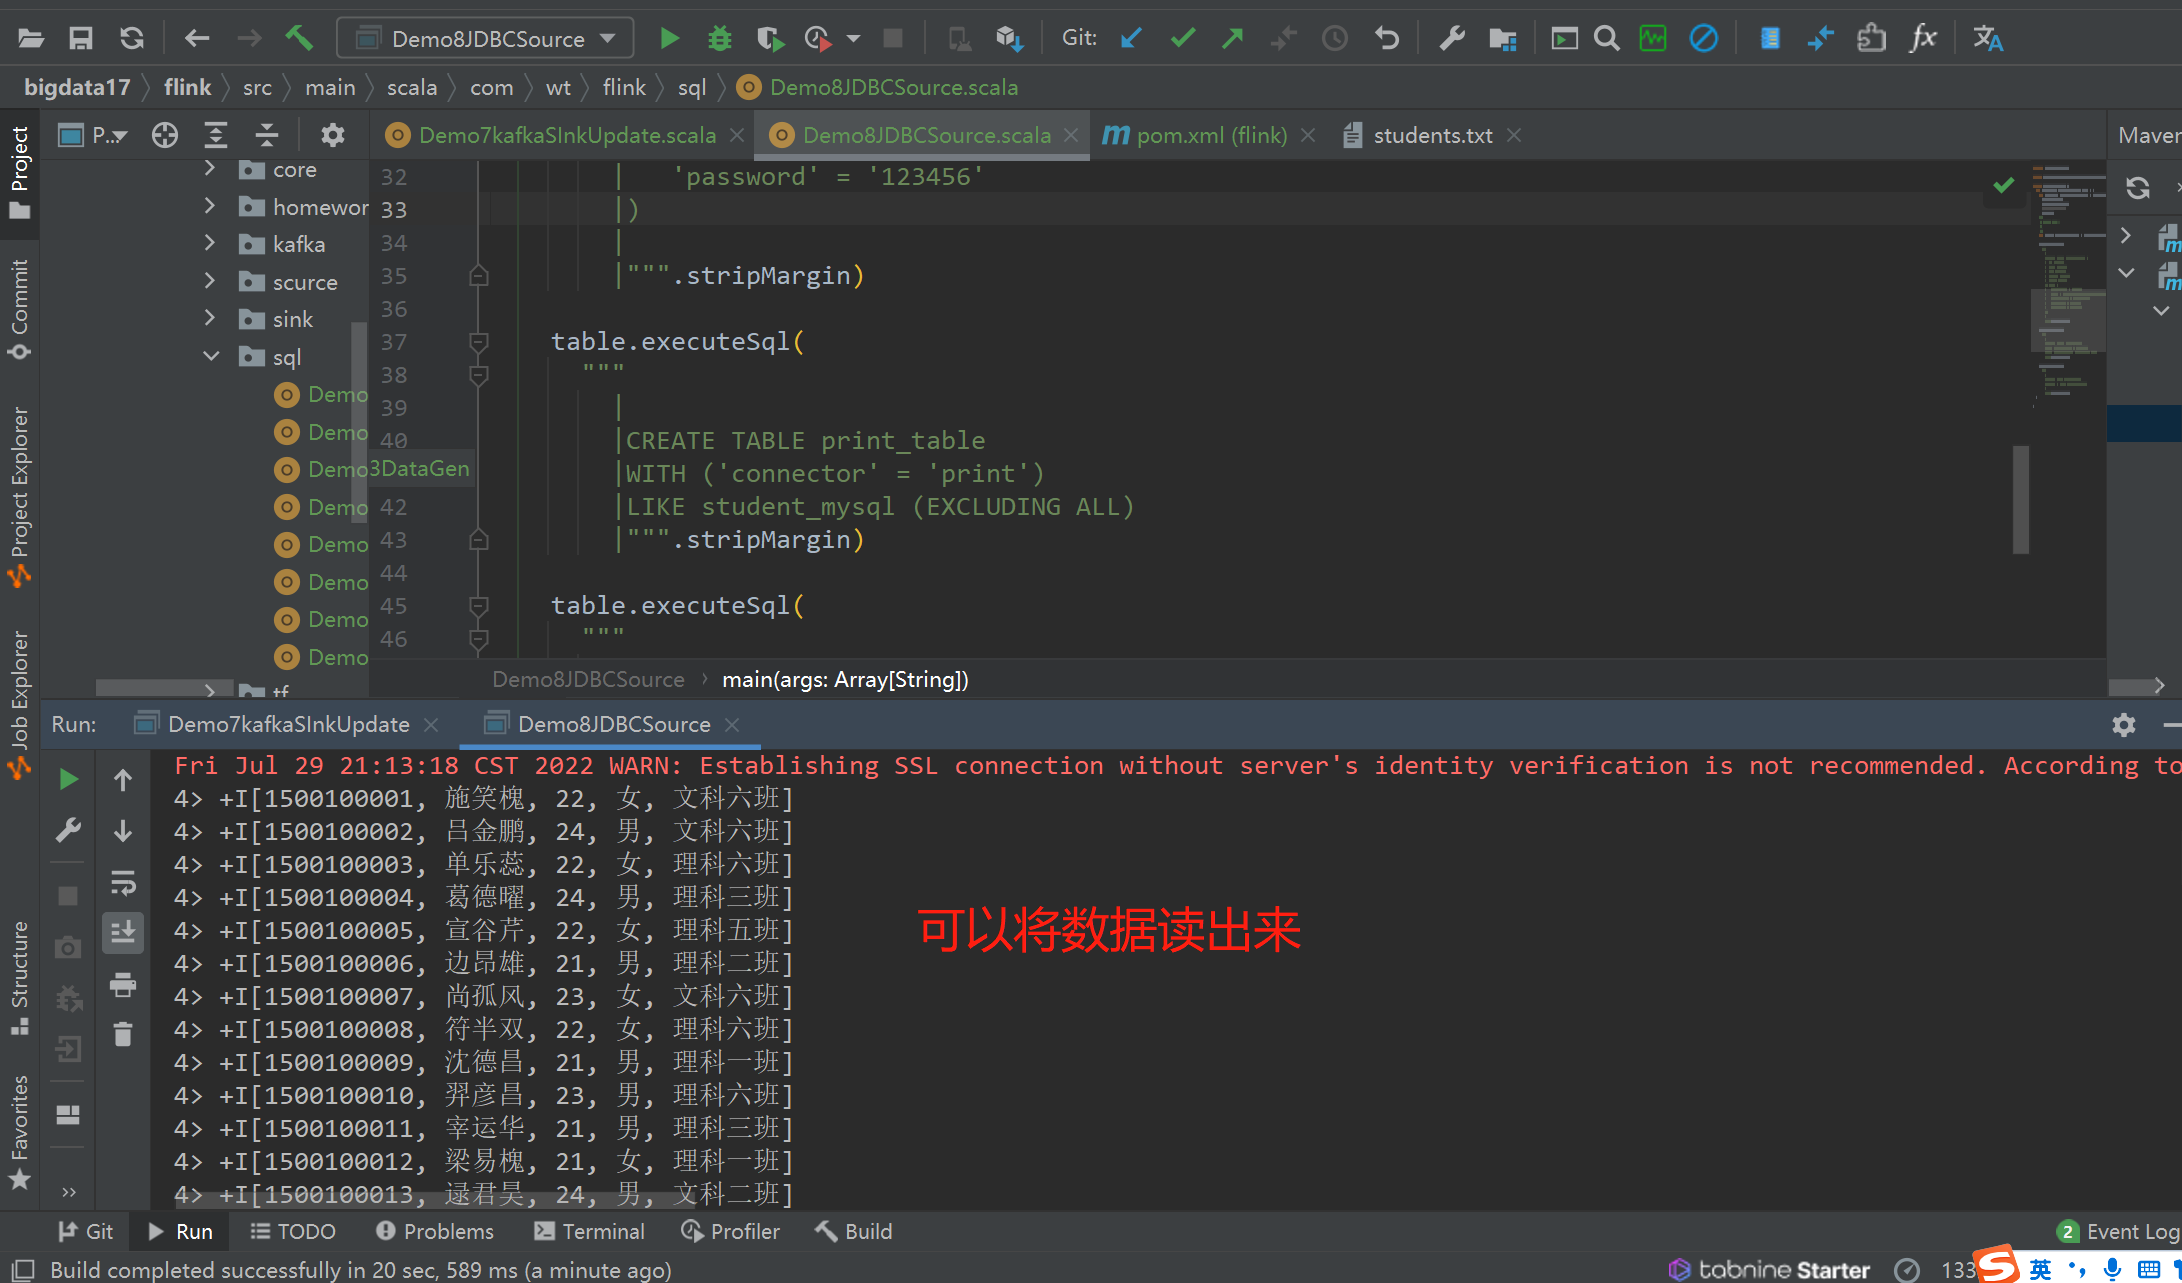Open the Demo7kafkaSInkUpdate run tab
Viewport: 2182px width, 1283px height.
(288, 724)
